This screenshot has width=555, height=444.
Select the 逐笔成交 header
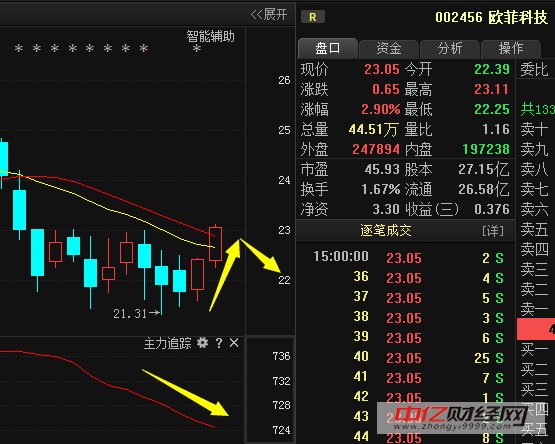point(386,230)
